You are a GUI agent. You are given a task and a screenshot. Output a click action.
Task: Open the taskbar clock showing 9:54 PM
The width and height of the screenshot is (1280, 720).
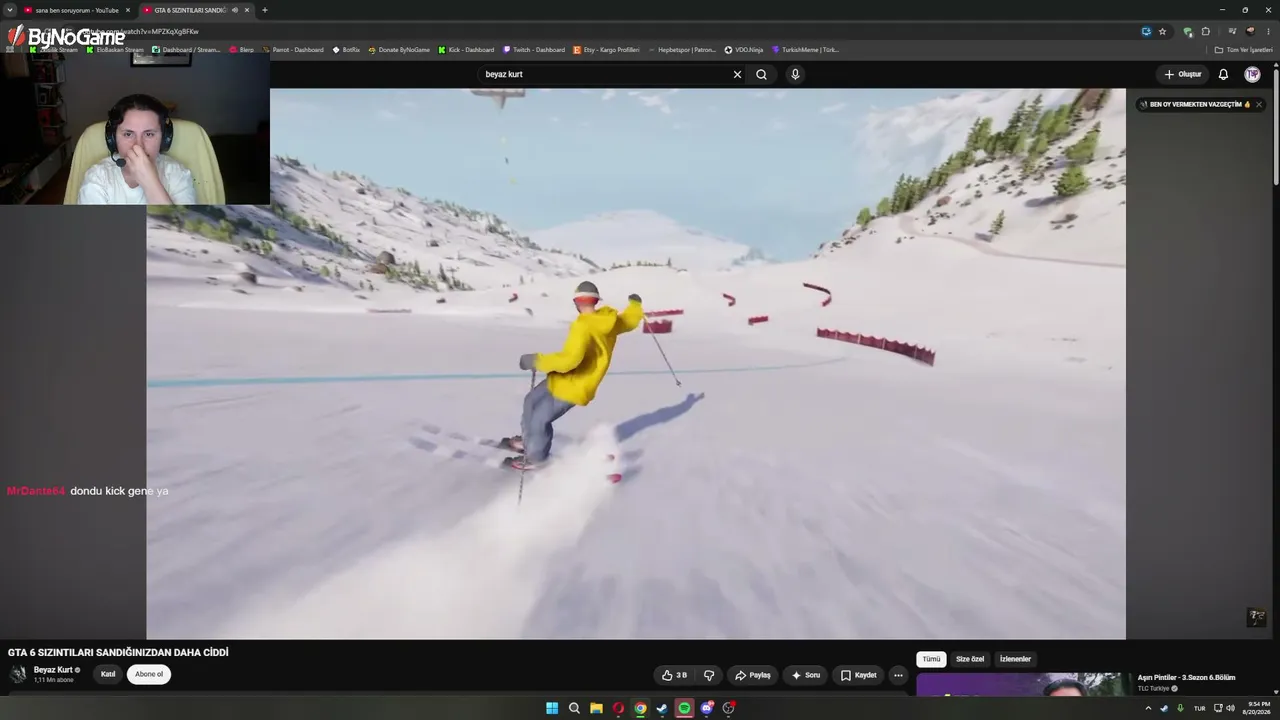click(x=1256, y=708)
